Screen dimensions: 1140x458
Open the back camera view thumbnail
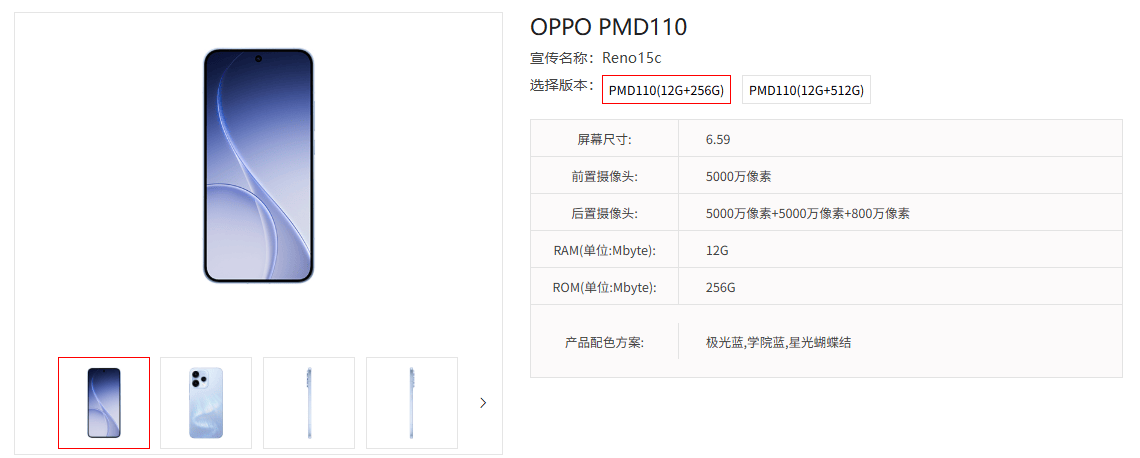(206, 403)
